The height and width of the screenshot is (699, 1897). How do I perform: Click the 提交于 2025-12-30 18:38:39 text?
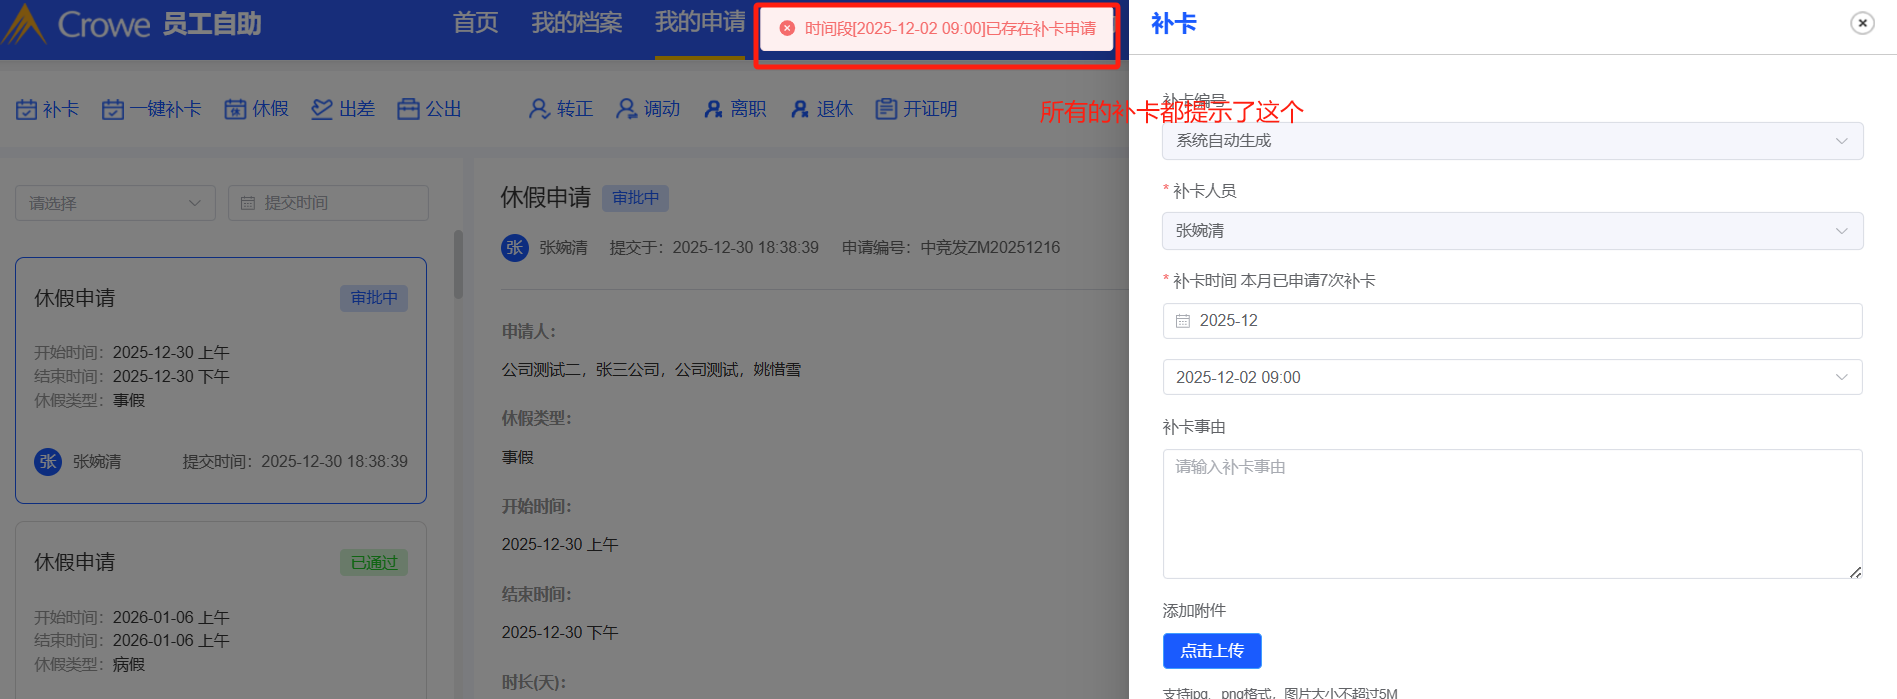pyautogui.click(x=714, y=248)
